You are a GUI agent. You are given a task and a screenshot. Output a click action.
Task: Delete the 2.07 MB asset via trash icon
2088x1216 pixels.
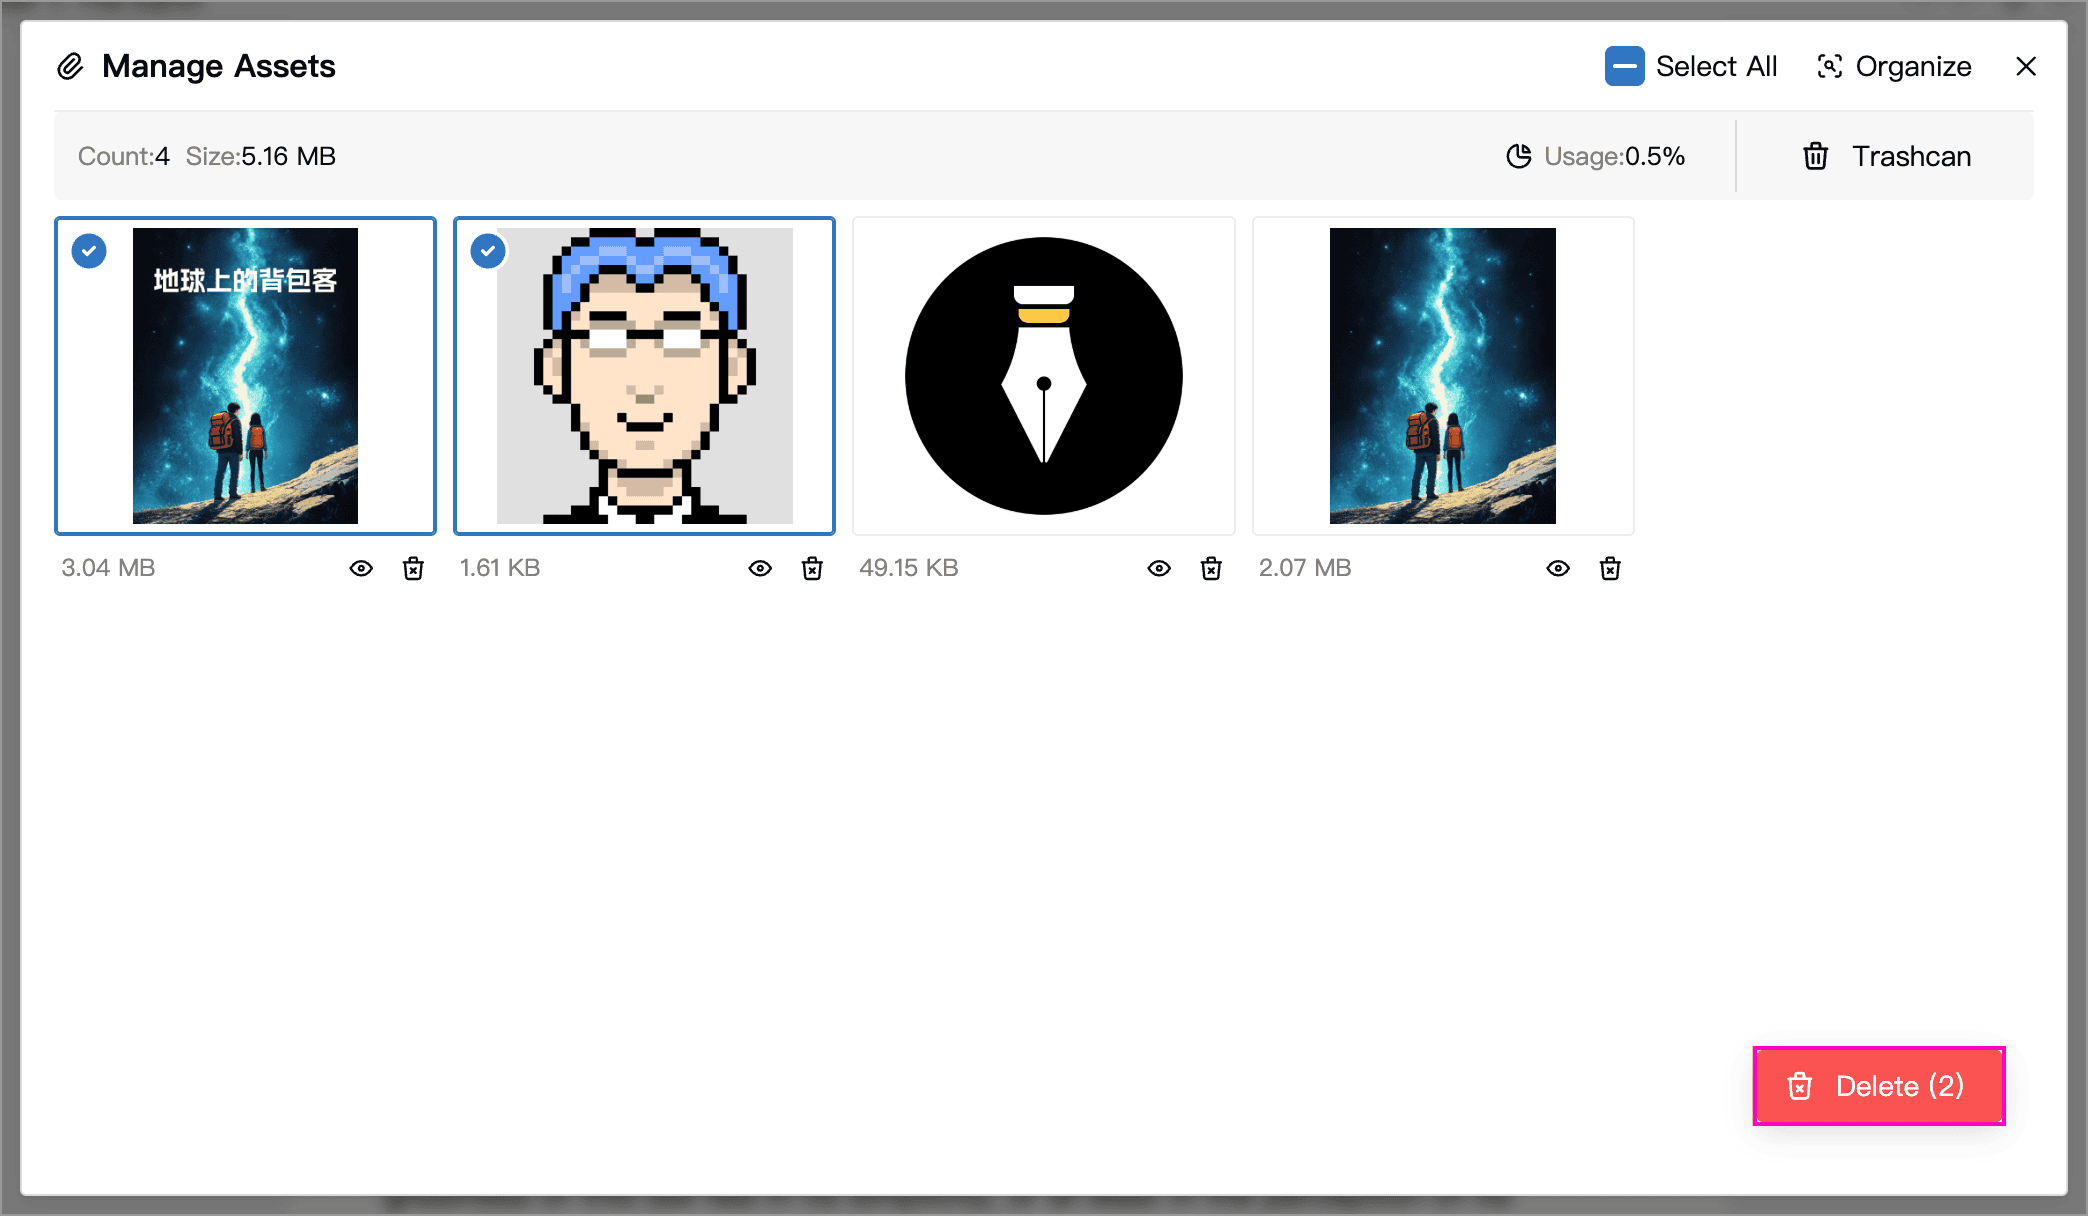[1610, 569]
